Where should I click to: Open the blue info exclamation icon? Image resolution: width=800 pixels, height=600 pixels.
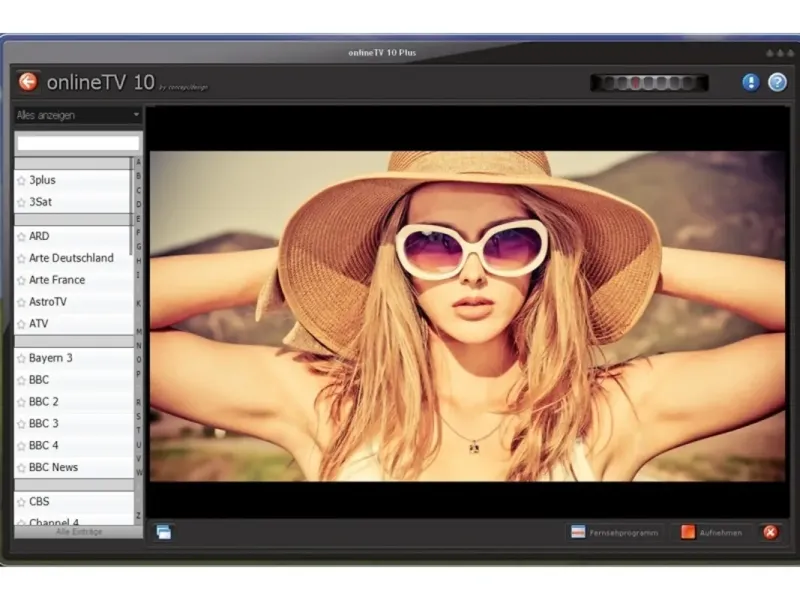751,82
